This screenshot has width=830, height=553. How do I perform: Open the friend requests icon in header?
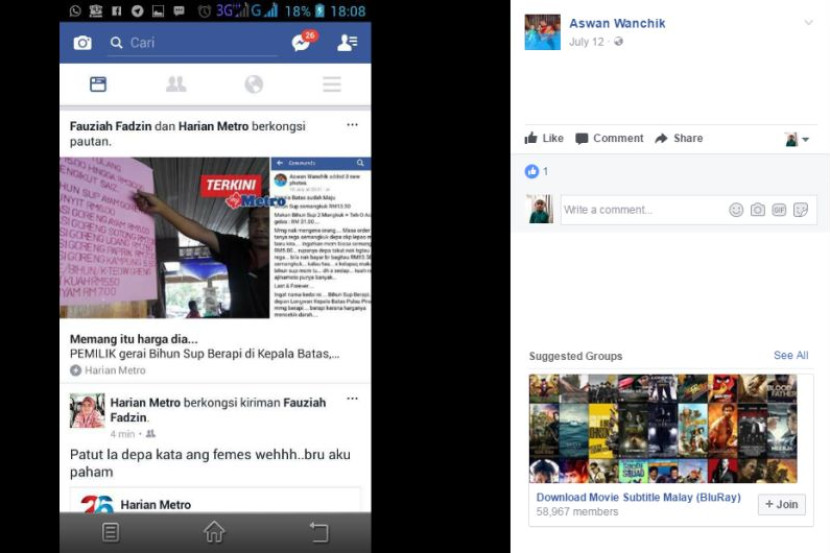coord(346,43)
